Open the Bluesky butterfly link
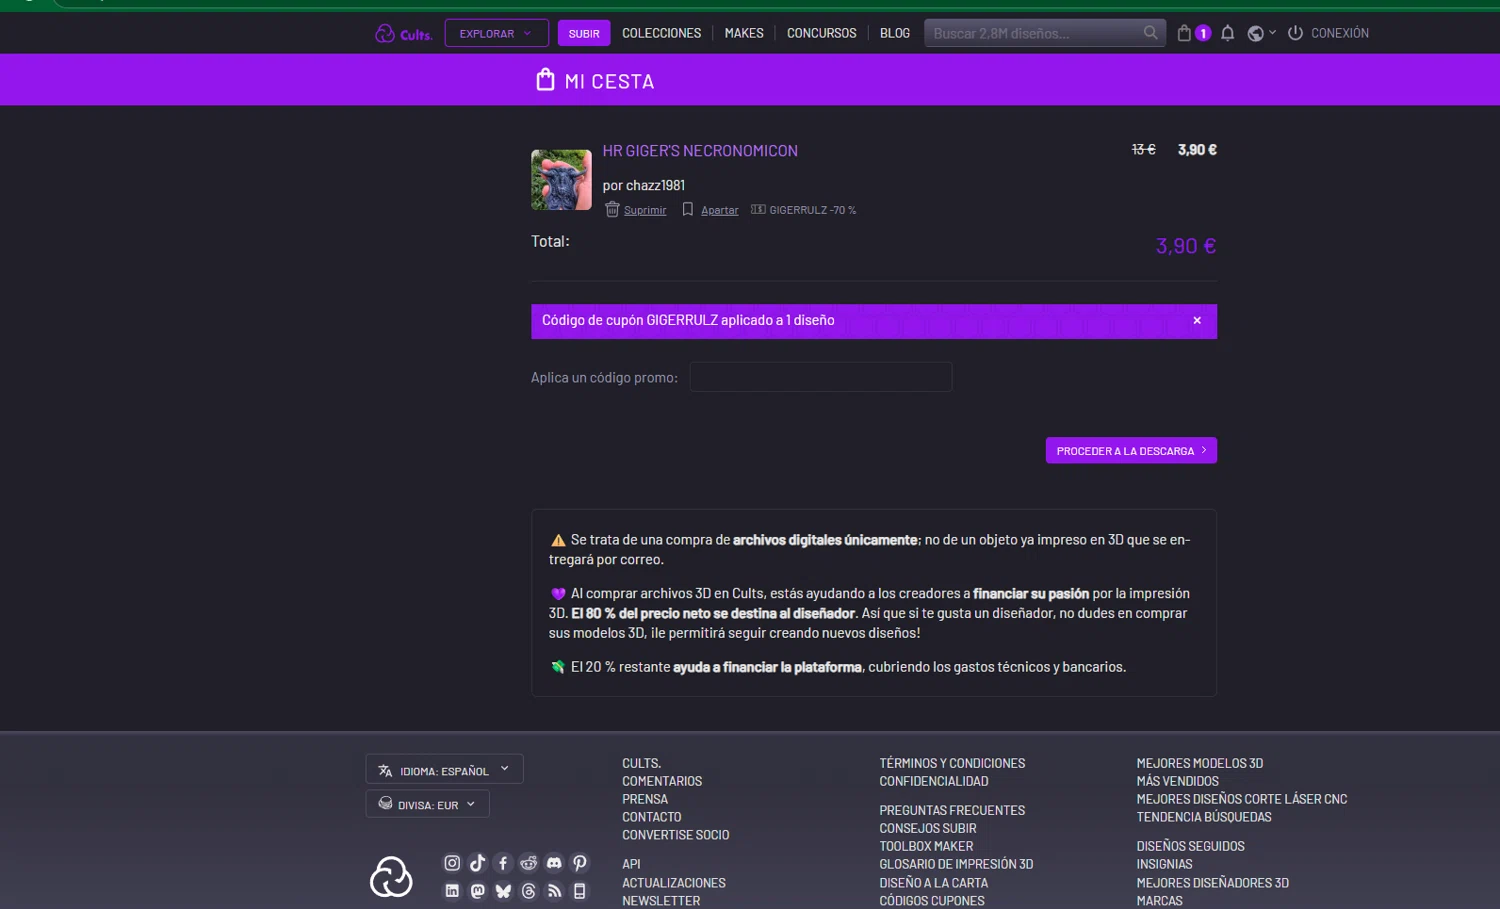Screen dimensions: 1500x909 coord(503,891)
